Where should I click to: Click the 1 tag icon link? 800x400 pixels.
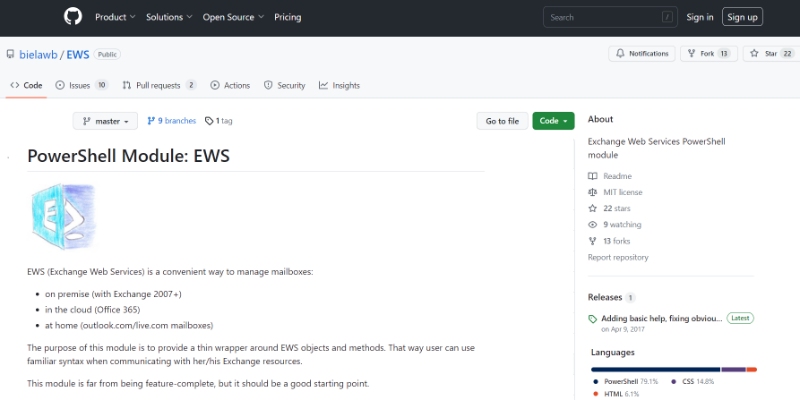(218, 121)
